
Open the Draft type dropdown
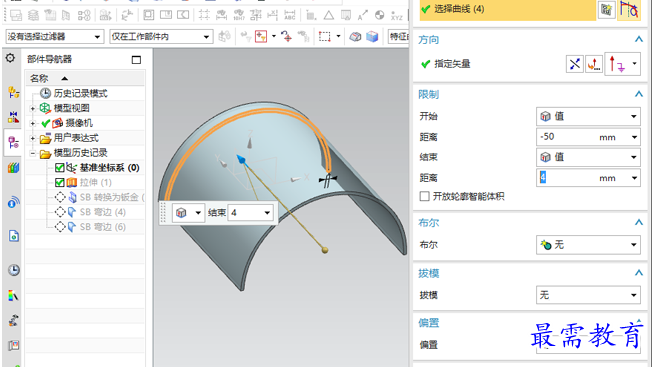coord(588,295)
